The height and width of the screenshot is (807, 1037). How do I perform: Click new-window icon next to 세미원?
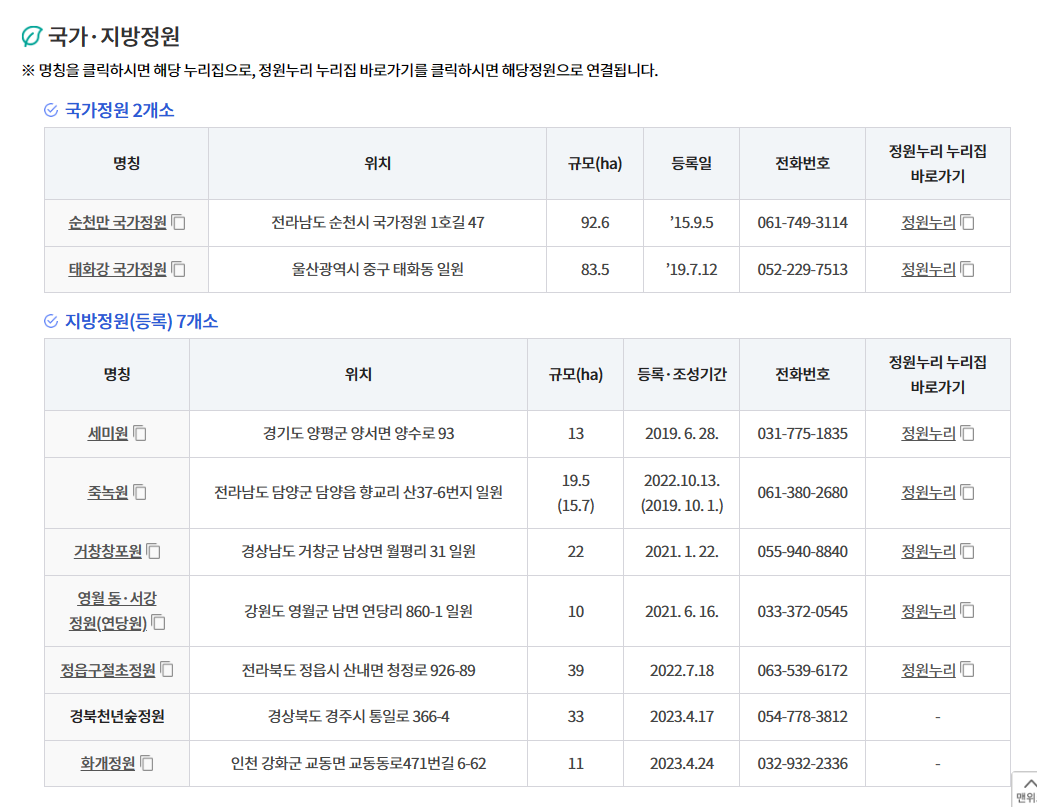141,434
